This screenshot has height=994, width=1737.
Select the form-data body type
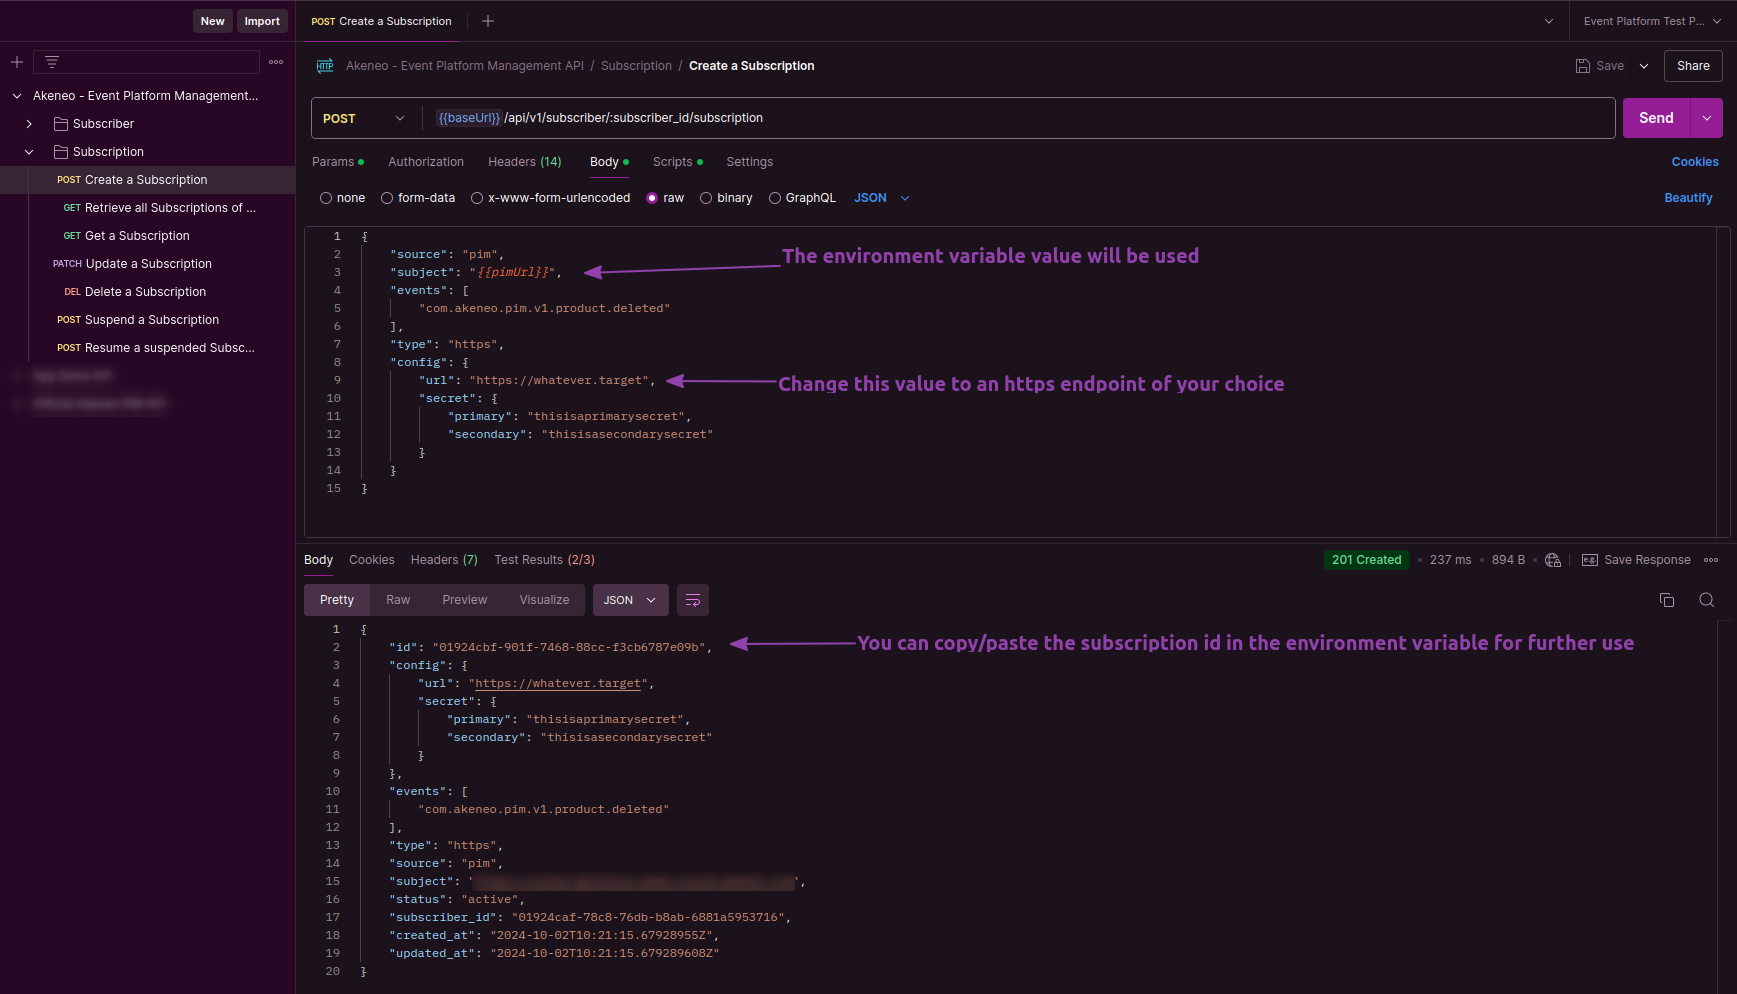tap(387, 197)
